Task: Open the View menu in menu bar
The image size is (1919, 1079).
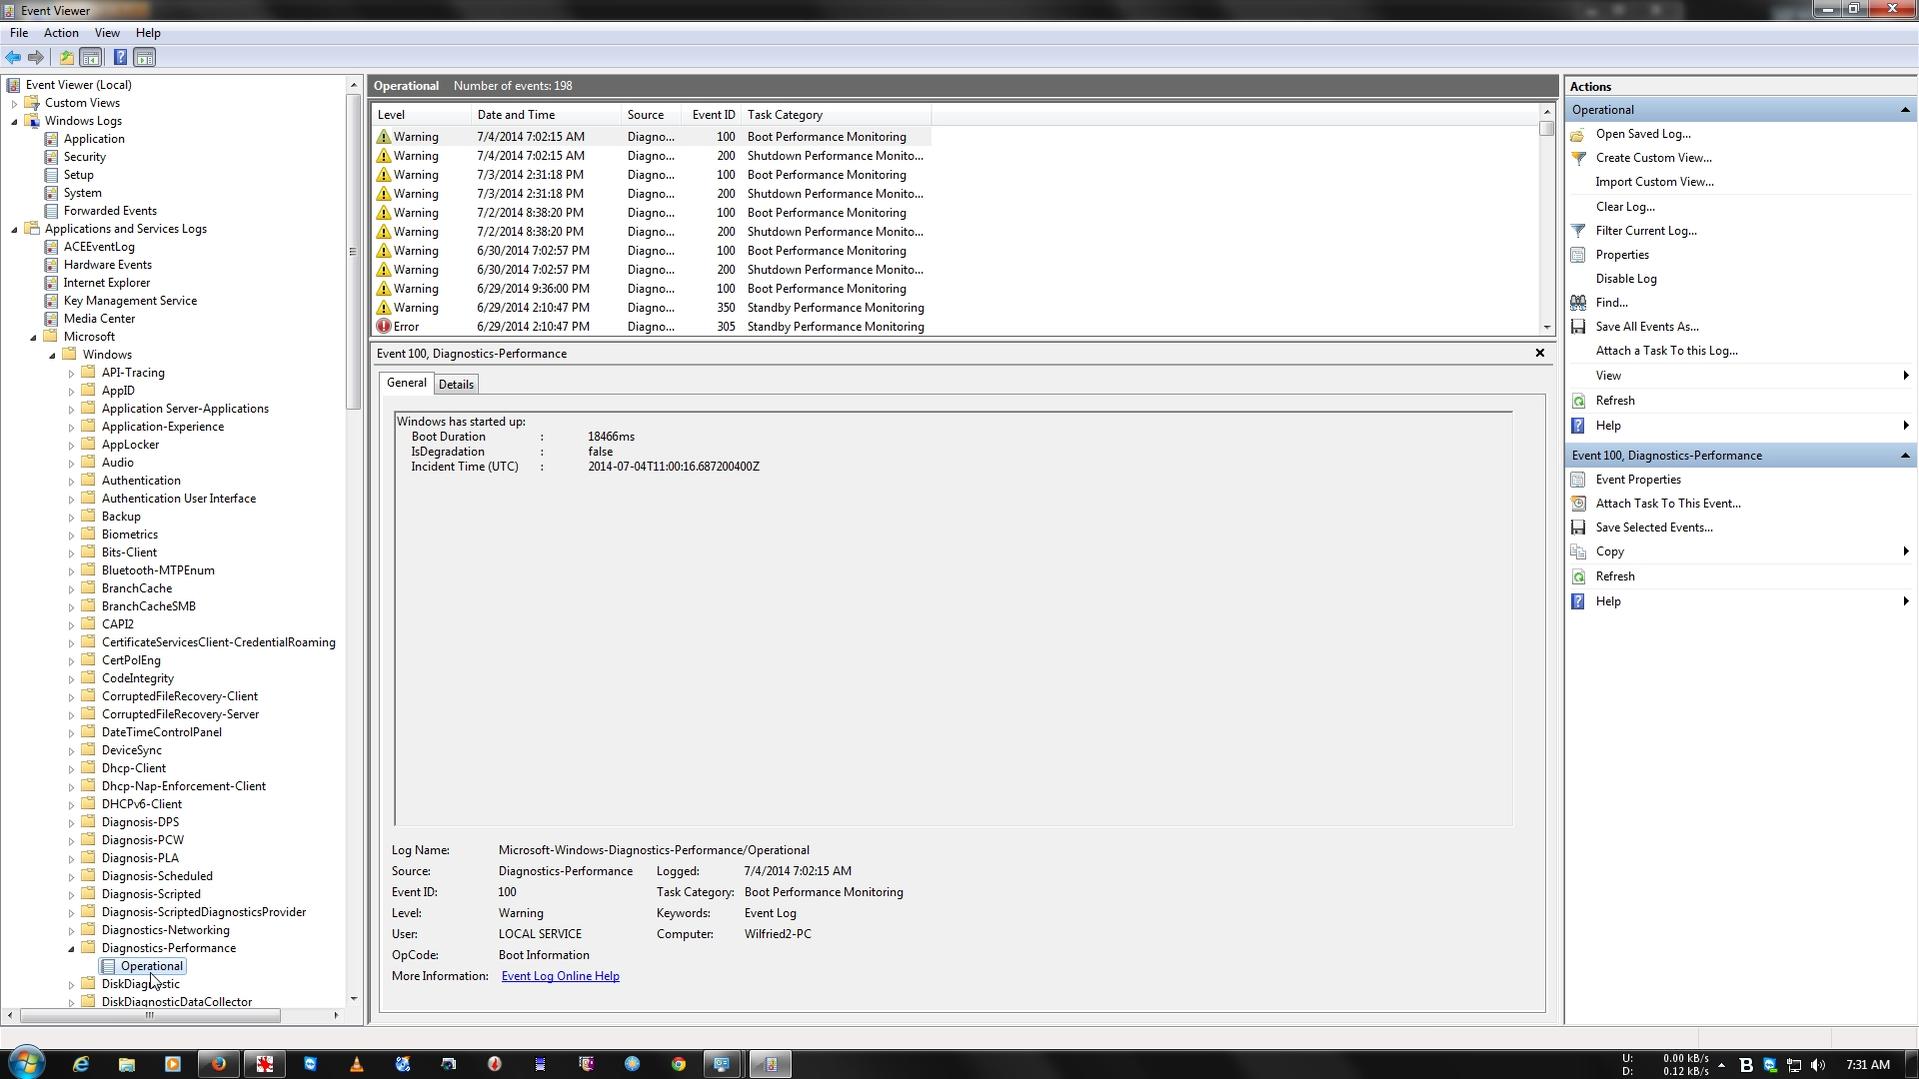Action: tap(107, 33)
